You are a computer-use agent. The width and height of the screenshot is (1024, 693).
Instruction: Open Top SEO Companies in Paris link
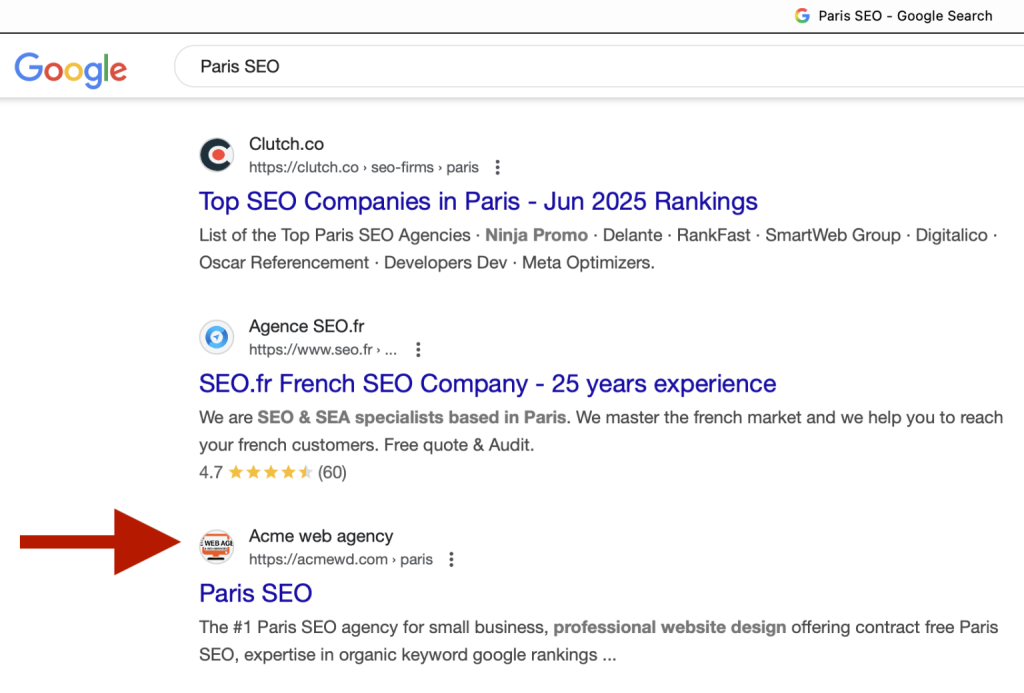click(478, 201)
